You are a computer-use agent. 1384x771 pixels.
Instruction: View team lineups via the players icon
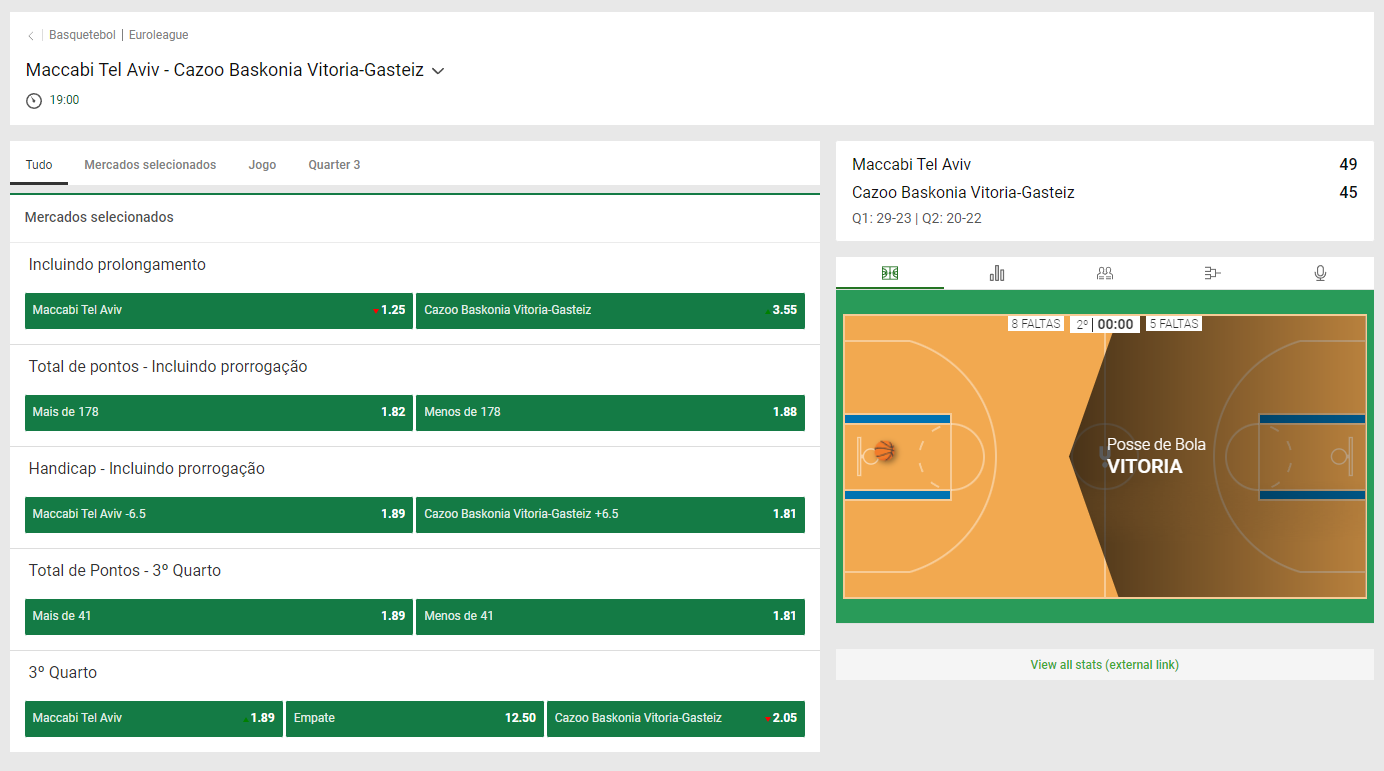pyautogui.click(x=1104, y=272)
